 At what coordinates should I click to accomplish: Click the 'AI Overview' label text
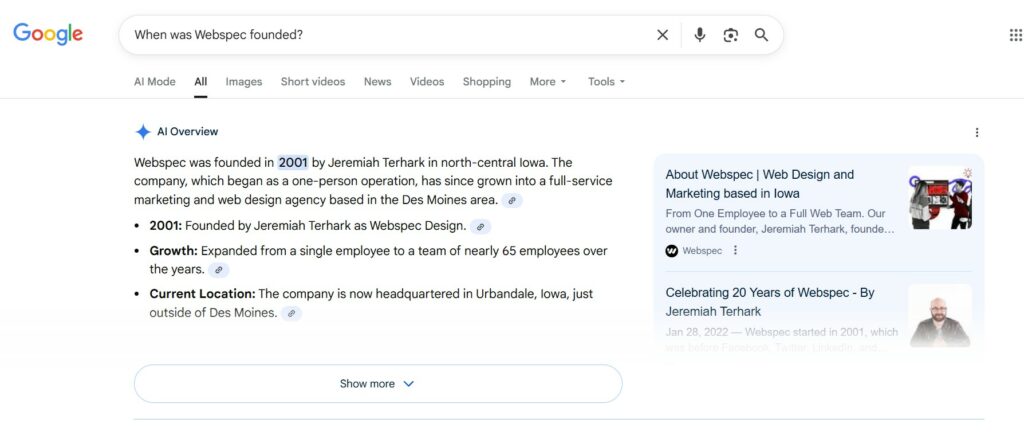click(x=187, y=132)
